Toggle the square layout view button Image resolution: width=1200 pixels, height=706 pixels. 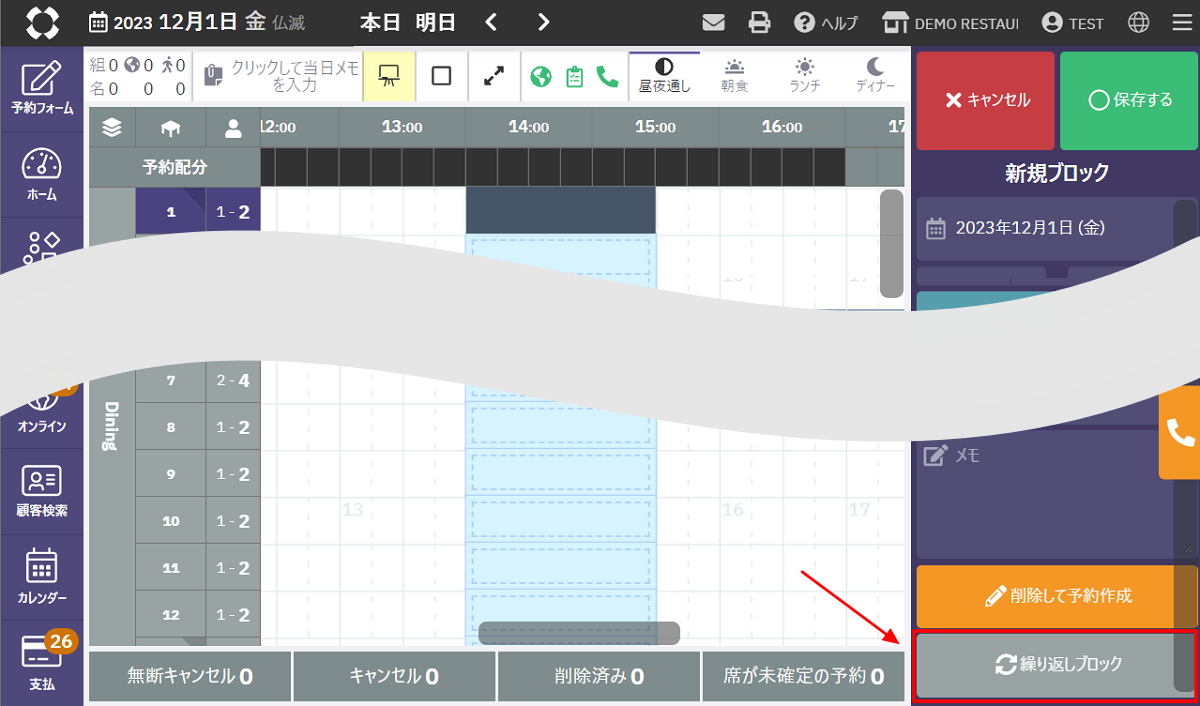[441, 76]
